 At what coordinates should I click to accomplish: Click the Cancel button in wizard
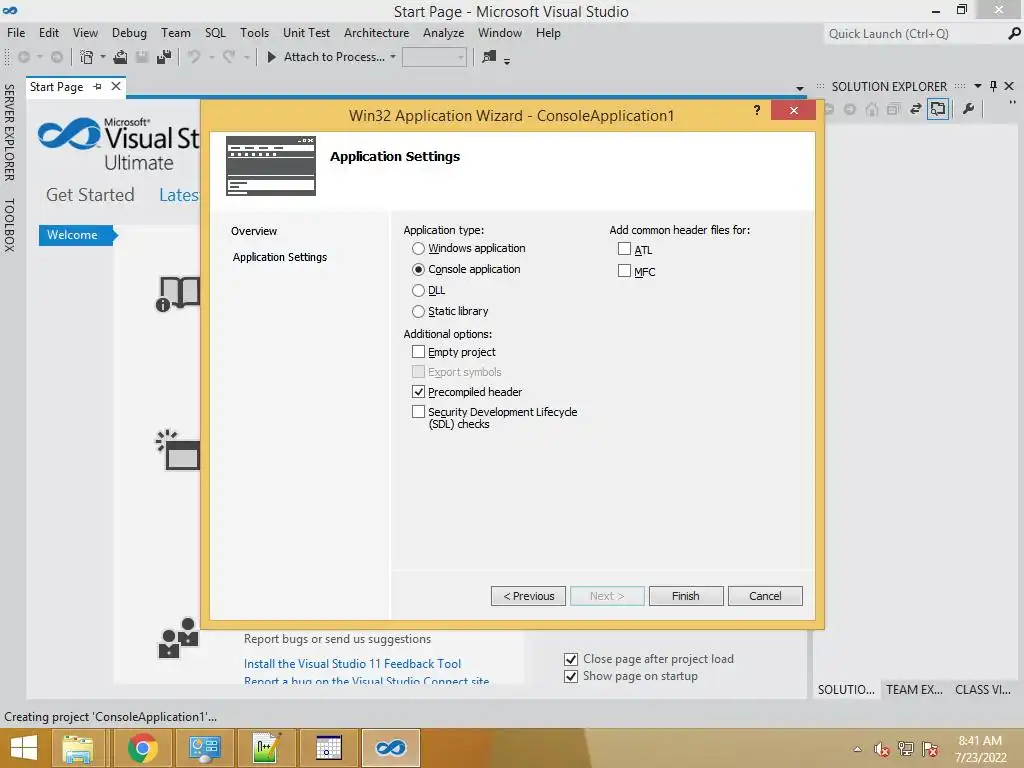click(x=765, y=596)
